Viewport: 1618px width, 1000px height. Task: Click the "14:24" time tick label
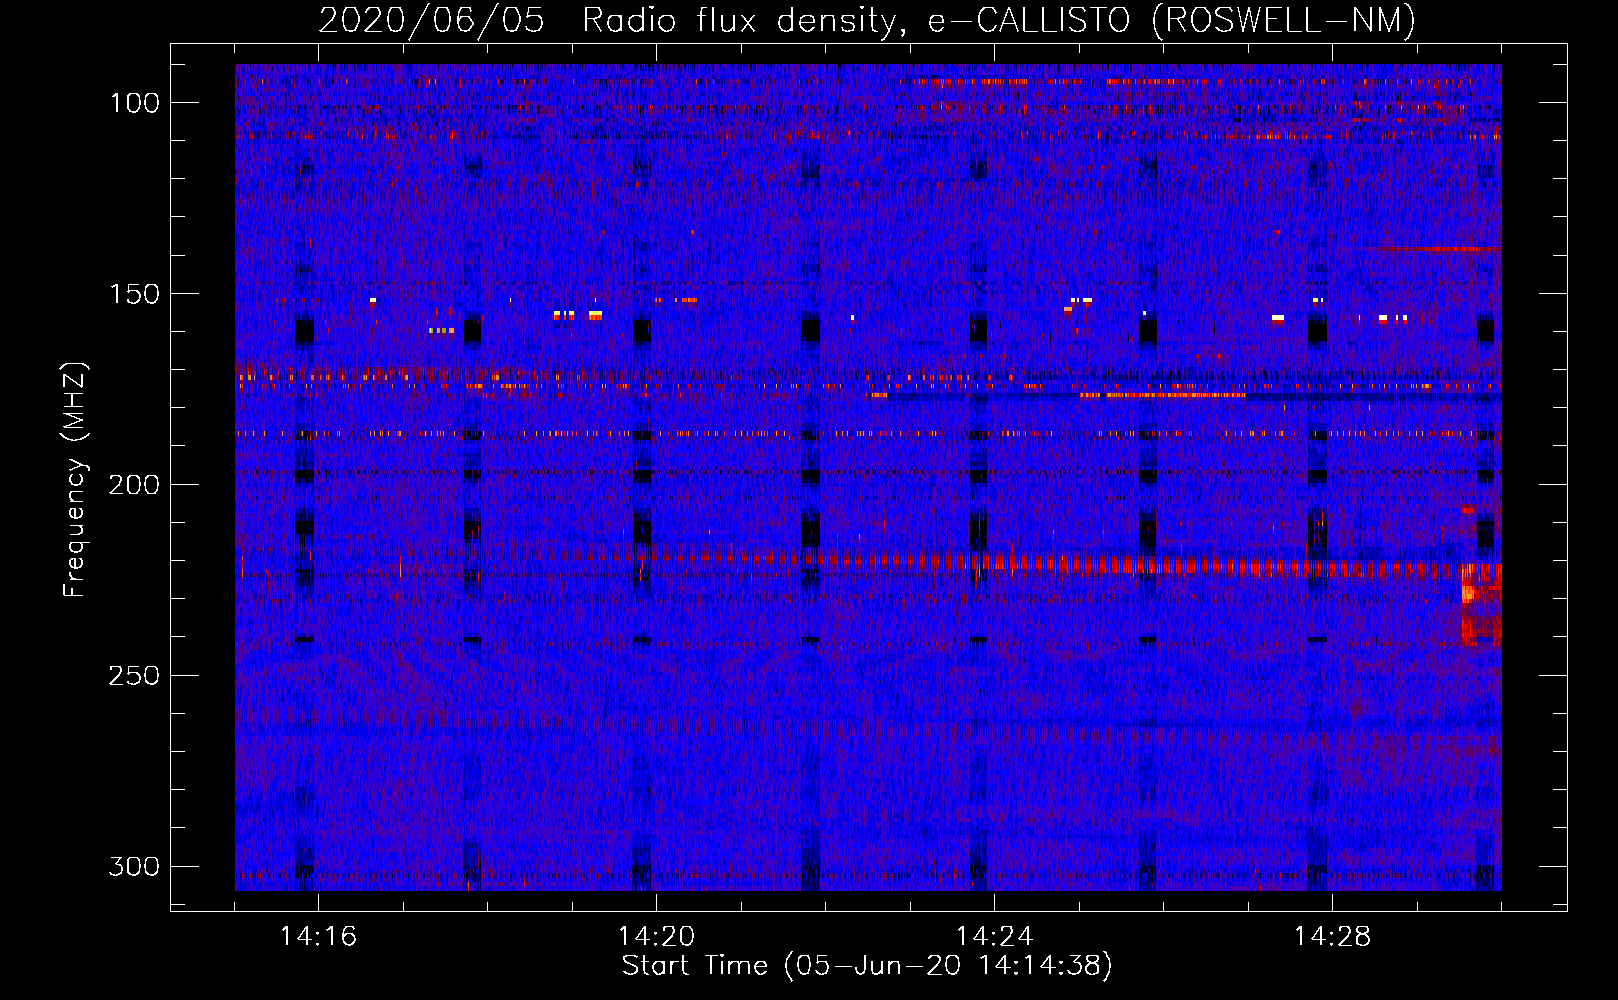pos(994,937)
